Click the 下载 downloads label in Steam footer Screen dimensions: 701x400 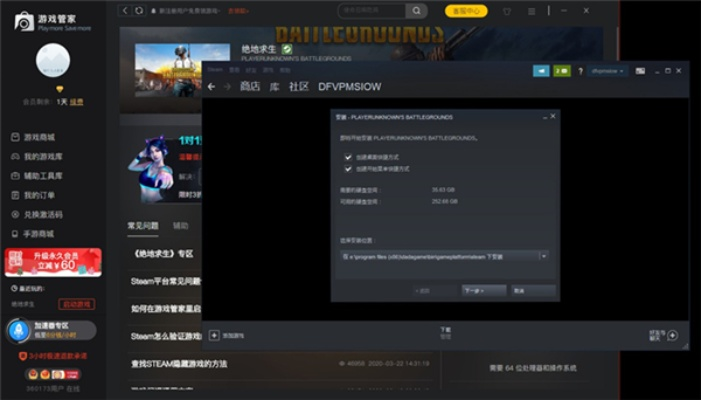445,329
